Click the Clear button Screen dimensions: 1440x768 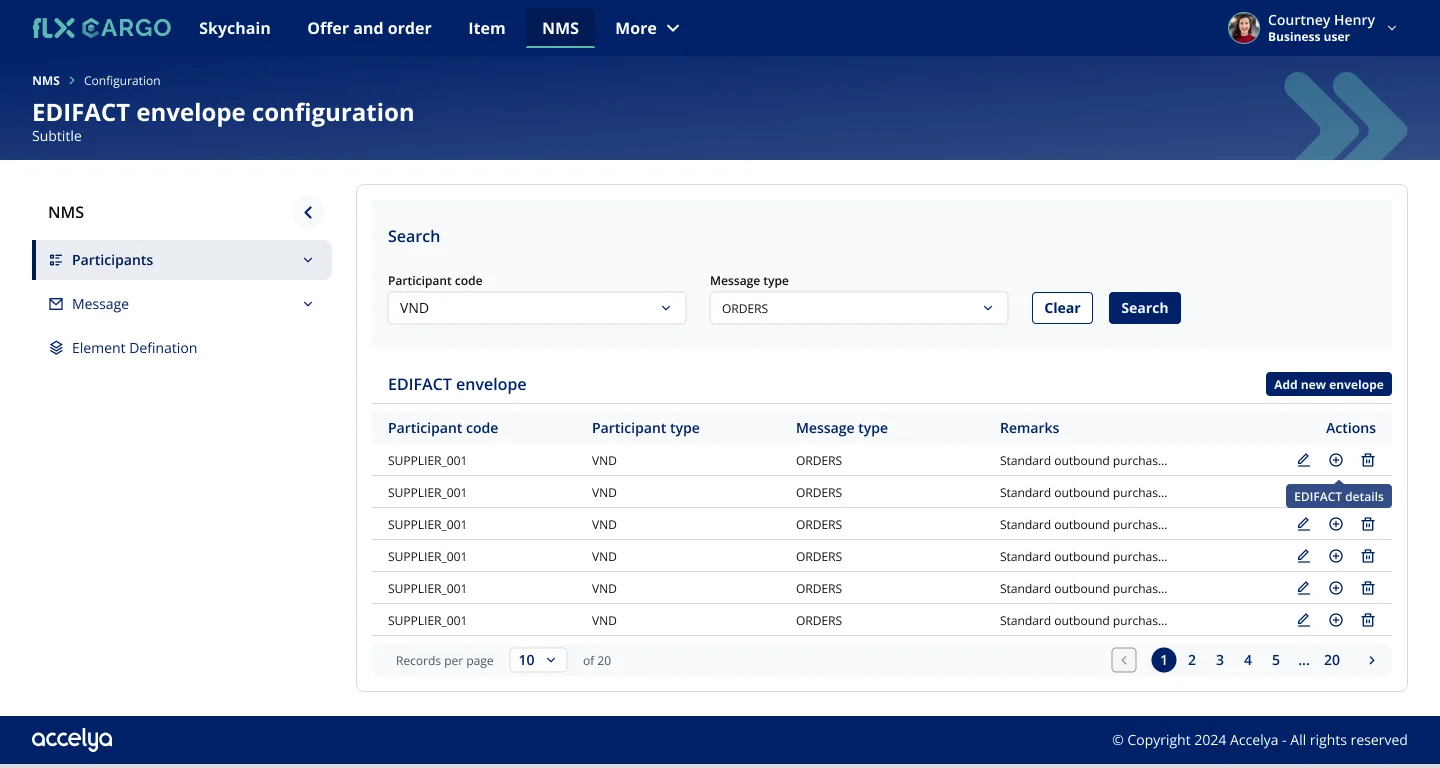(x=1062, y=308)
